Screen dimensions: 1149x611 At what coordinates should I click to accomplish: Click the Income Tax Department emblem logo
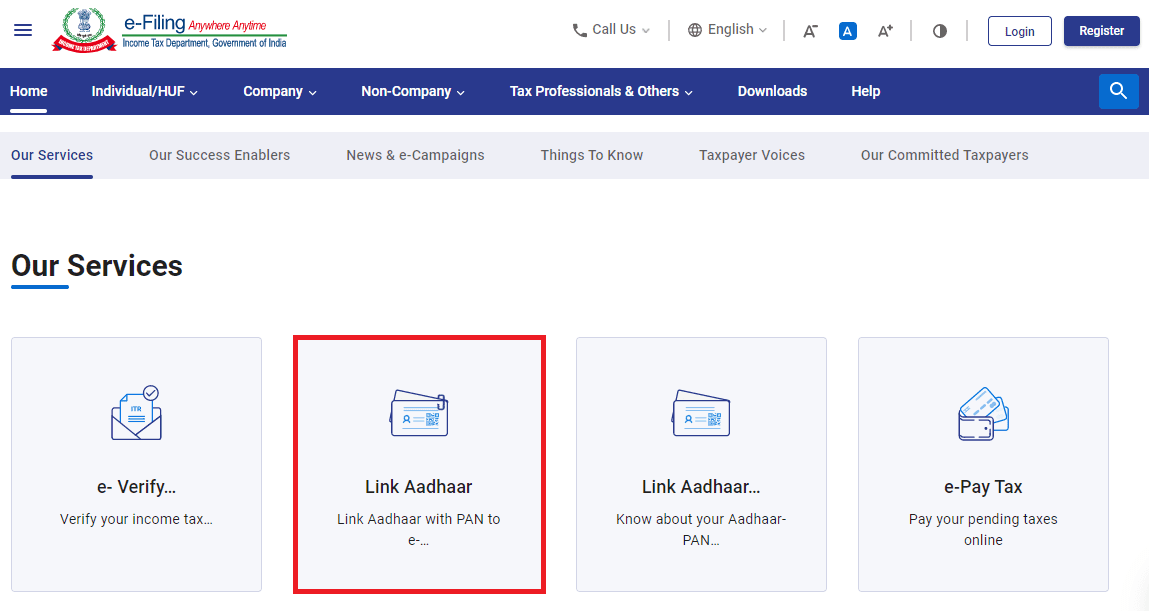click(84, 30)
